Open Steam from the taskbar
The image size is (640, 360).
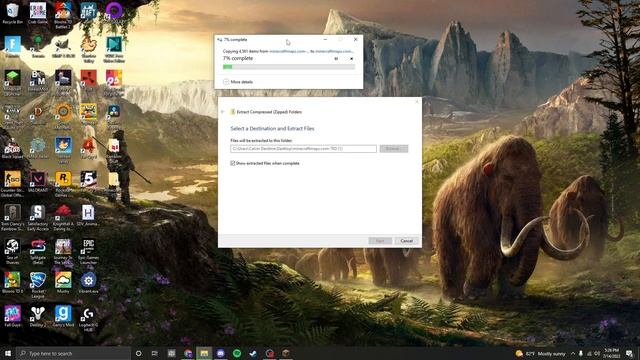click(253, 353)
